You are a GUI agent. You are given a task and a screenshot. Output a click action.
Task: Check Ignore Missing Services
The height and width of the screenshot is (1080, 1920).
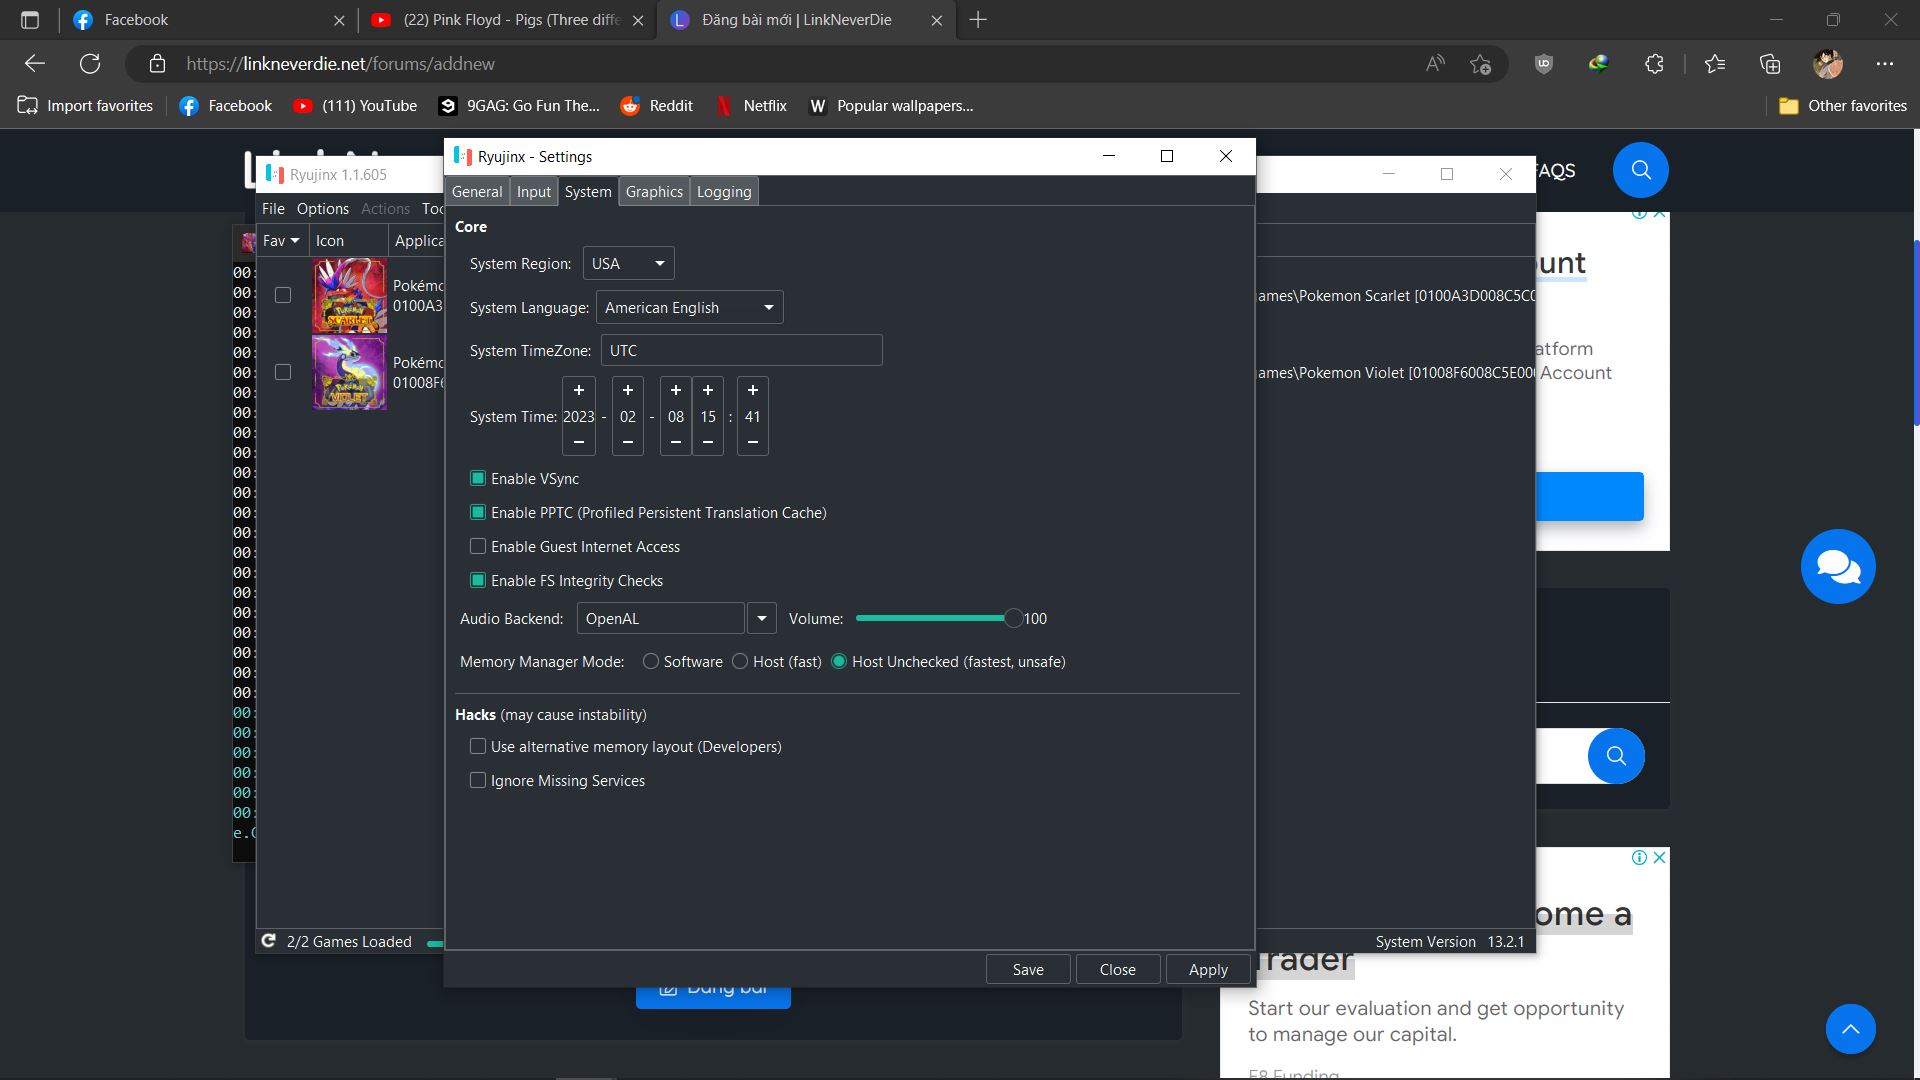pyautogui.click(x=478, y=781)
